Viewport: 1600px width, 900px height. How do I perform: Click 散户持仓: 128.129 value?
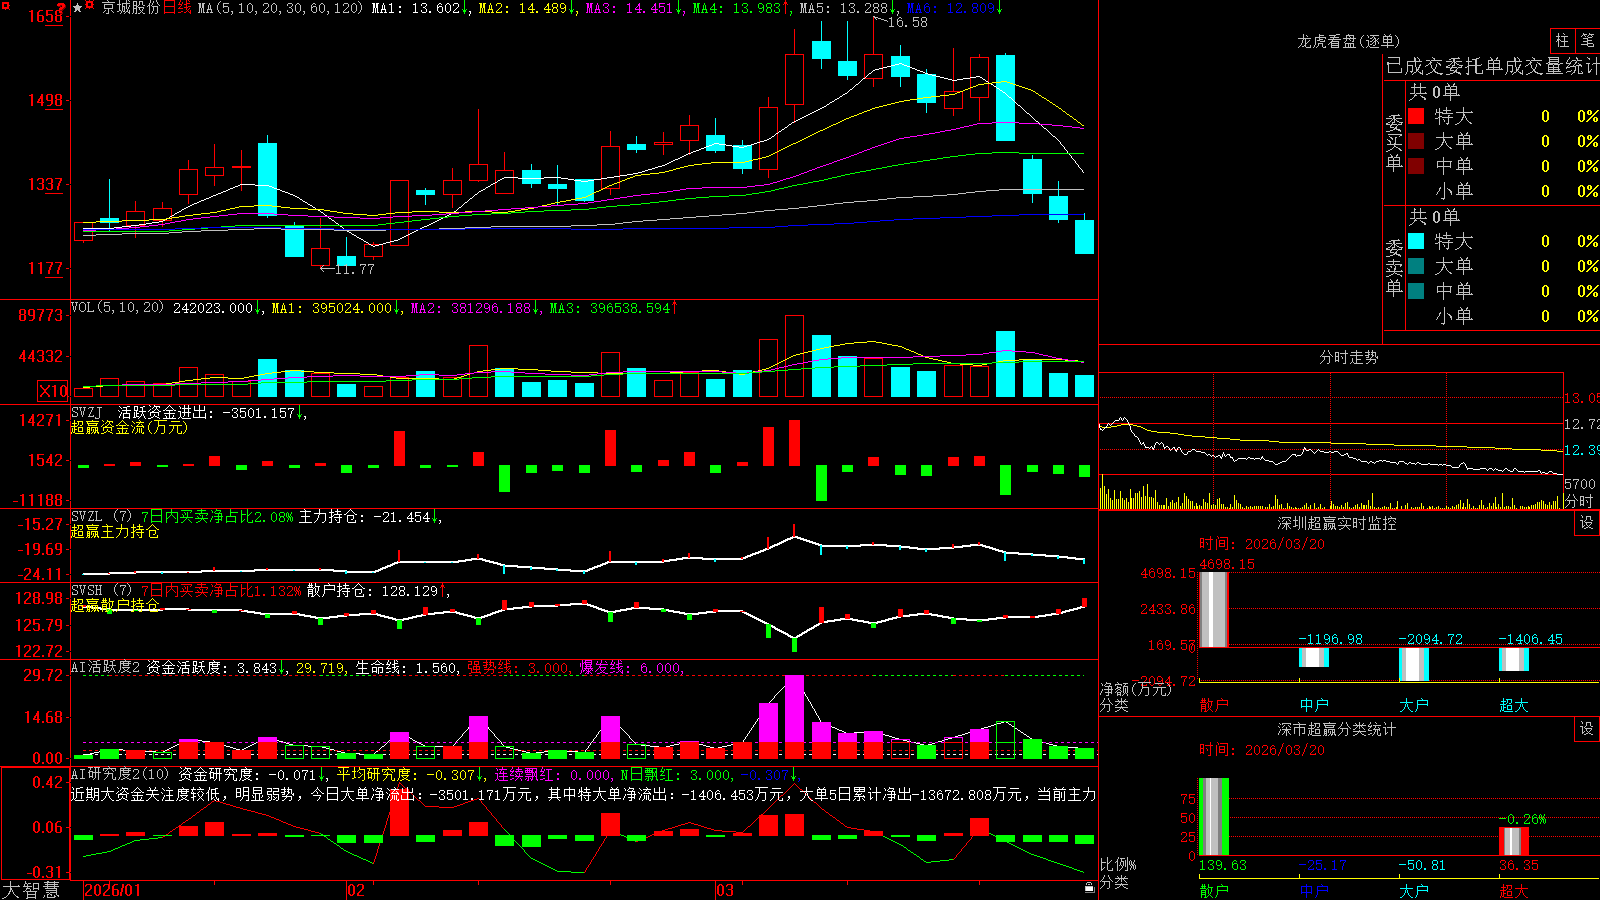point(373,590)
